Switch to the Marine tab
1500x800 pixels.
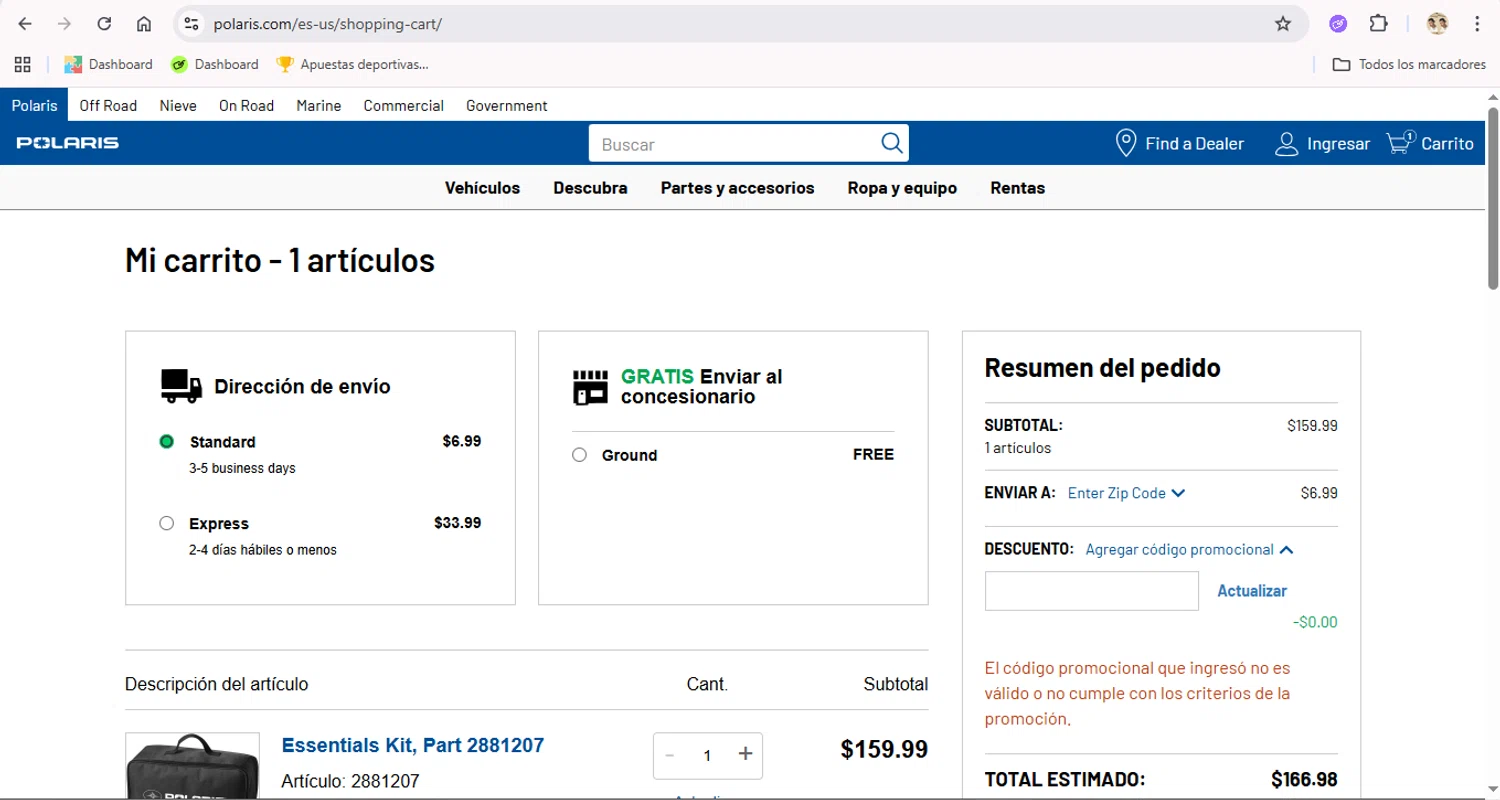[319, 105]
